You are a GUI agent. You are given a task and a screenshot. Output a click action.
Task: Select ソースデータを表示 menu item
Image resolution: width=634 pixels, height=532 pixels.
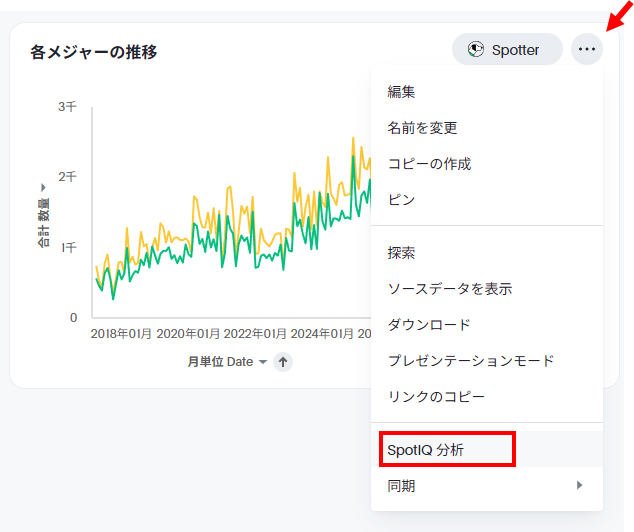pos(450,289)
